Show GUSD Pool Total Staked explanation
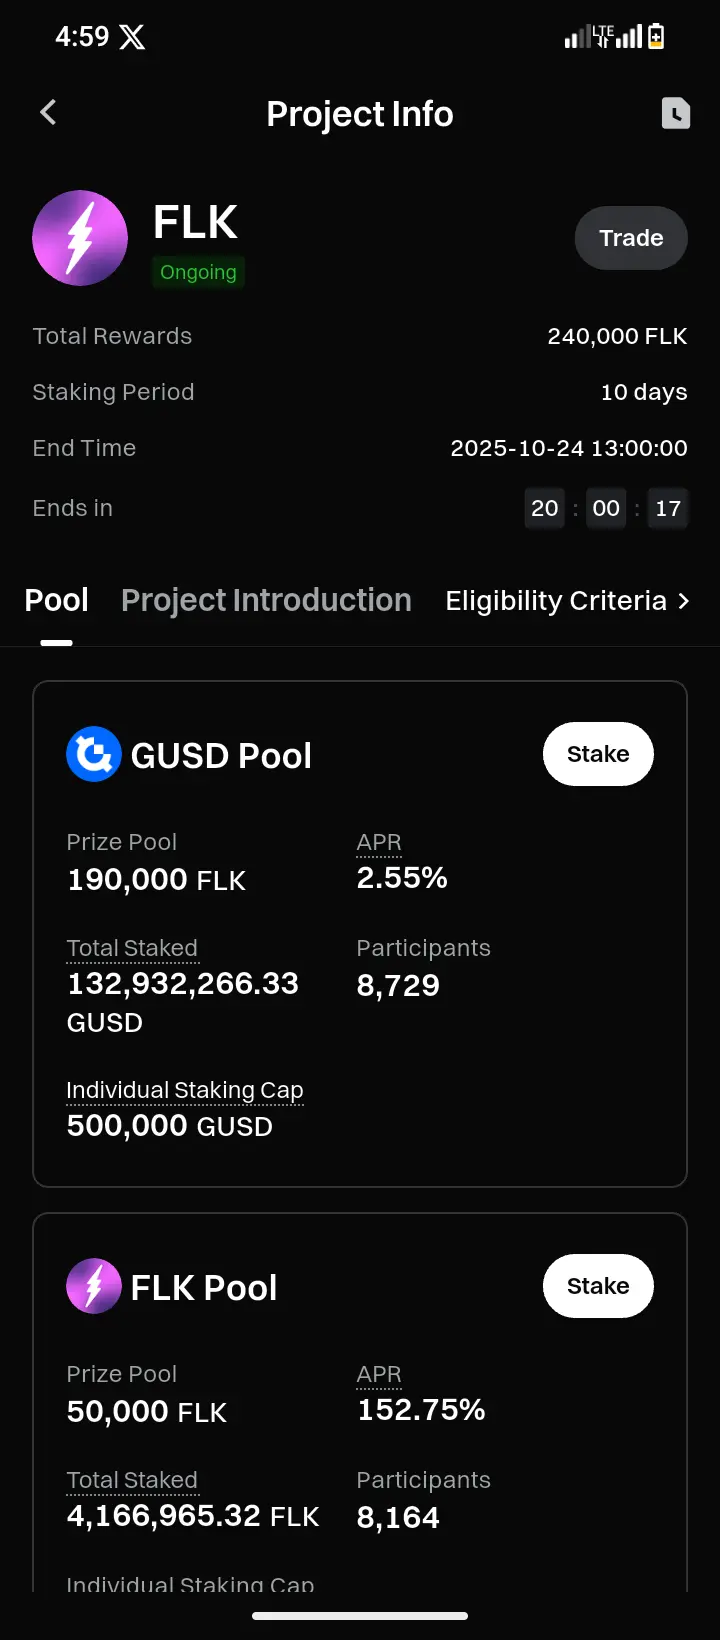 (x=132, y=948)
